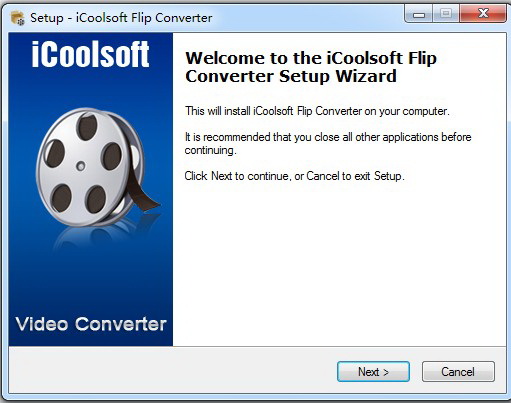
Task: Click the iCoolsoft logo text
Action: click(x=90, y=54)
